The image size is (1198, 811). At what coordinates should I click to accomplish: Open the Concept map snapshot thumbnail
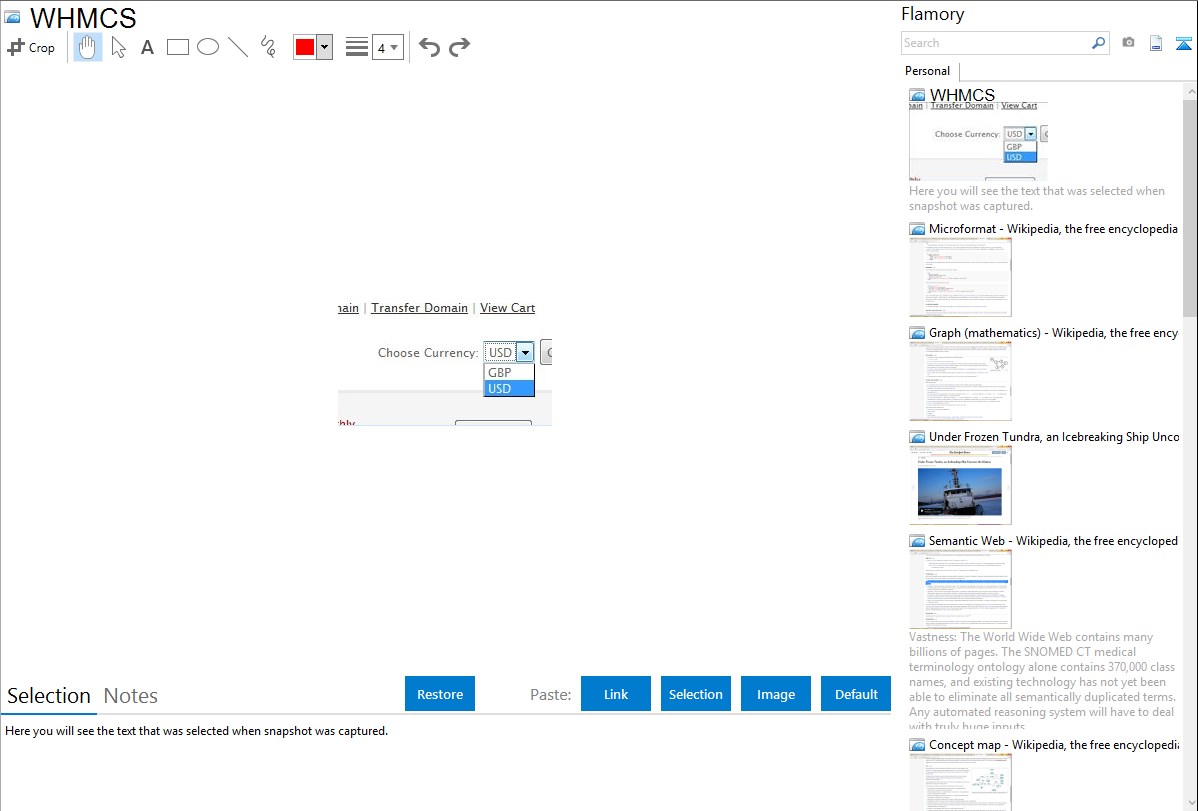[960, 781]
